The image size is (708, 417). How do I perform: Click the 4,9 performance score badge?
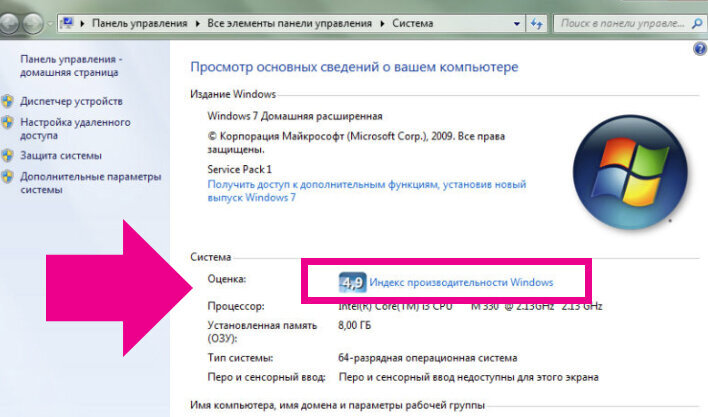pyautogui.click(x=352, y=283)
